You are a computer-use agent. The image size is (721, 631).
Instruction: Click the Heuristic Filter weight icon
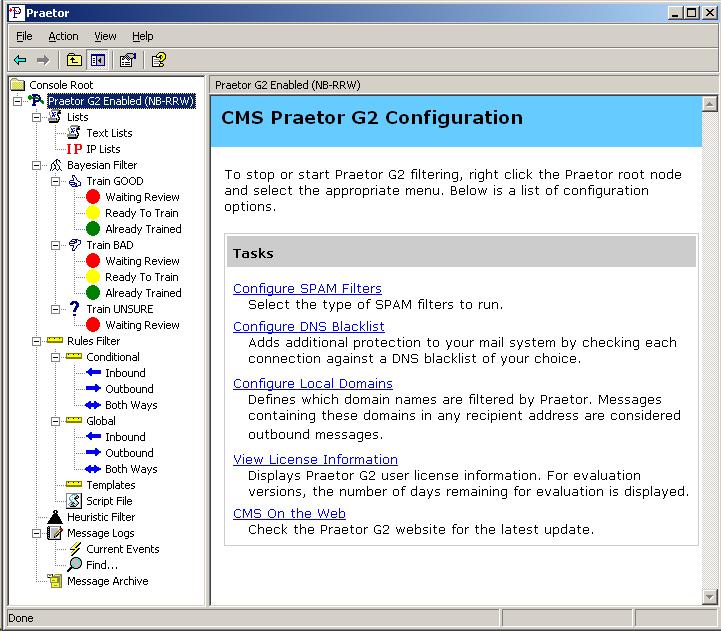coord(55,517)
